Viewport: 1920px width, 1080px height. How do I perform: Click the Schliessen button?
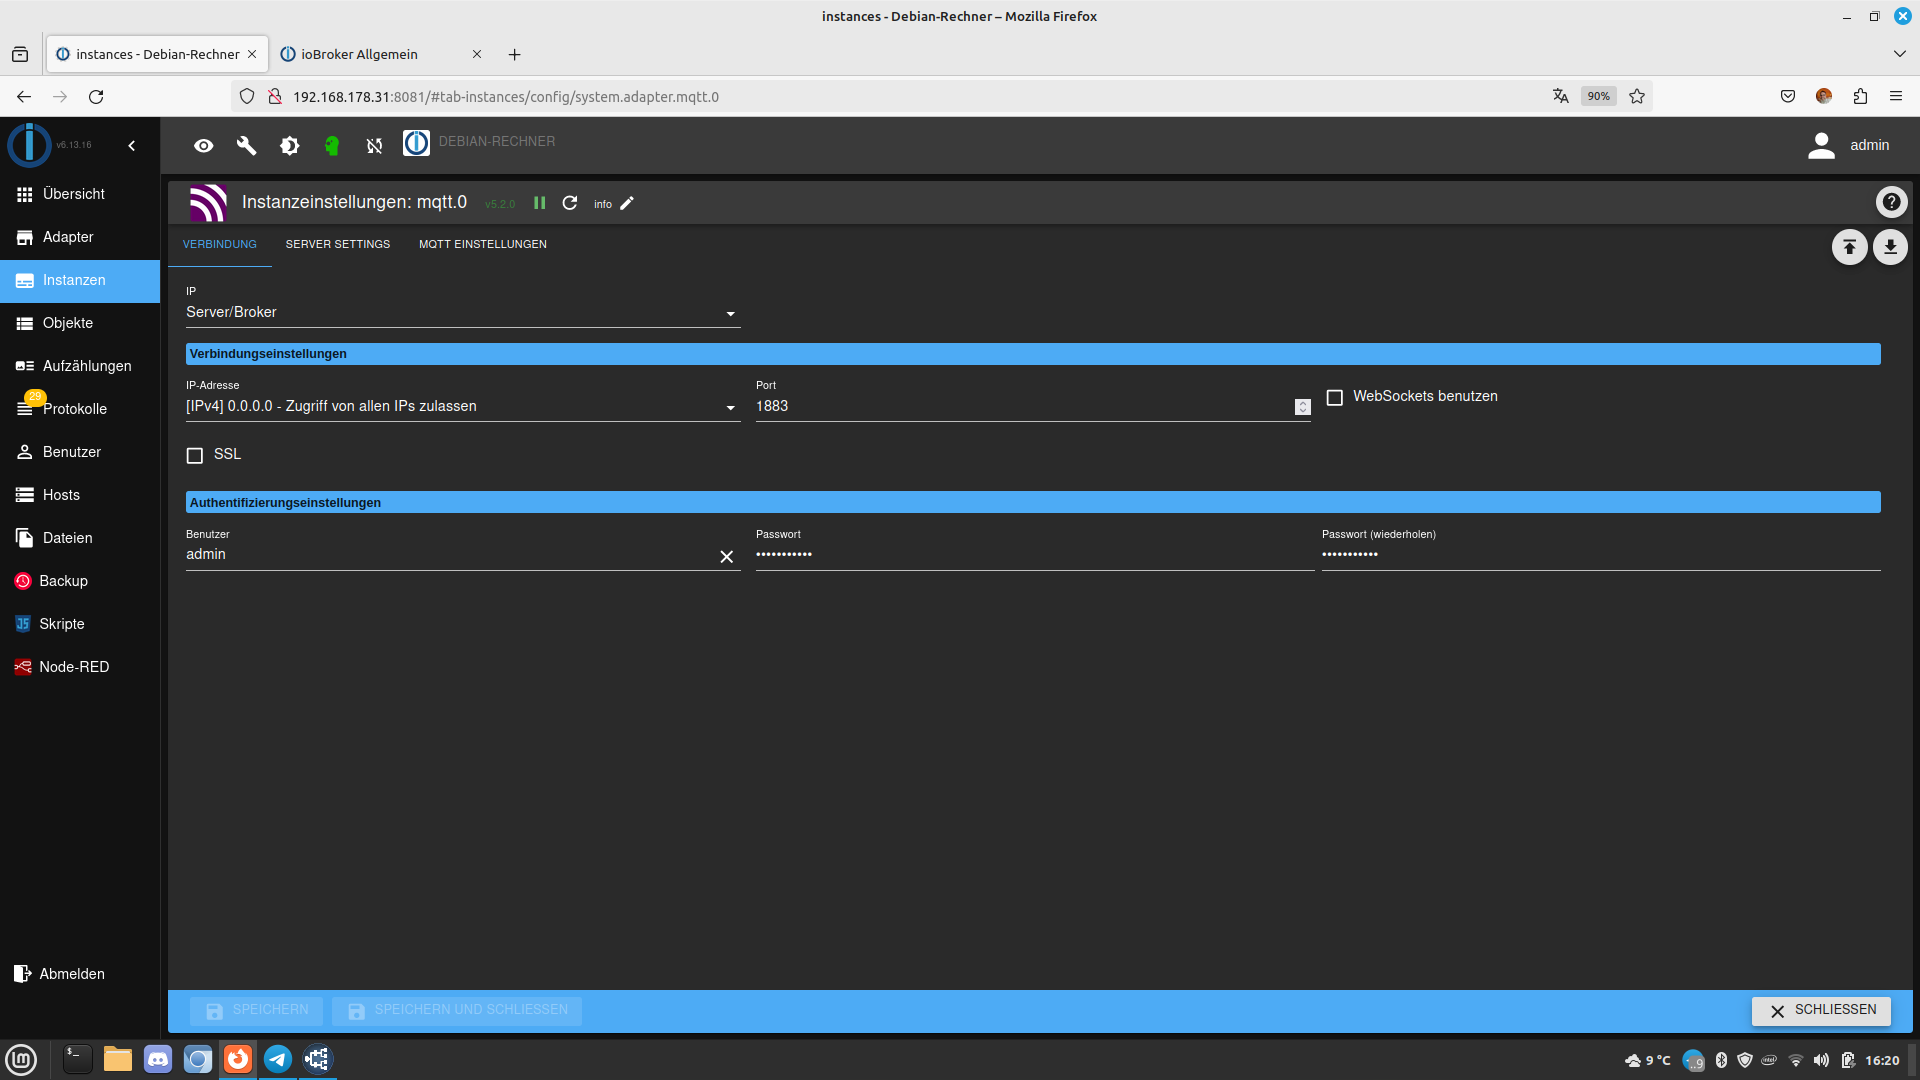click(x=1821, y=1011)
